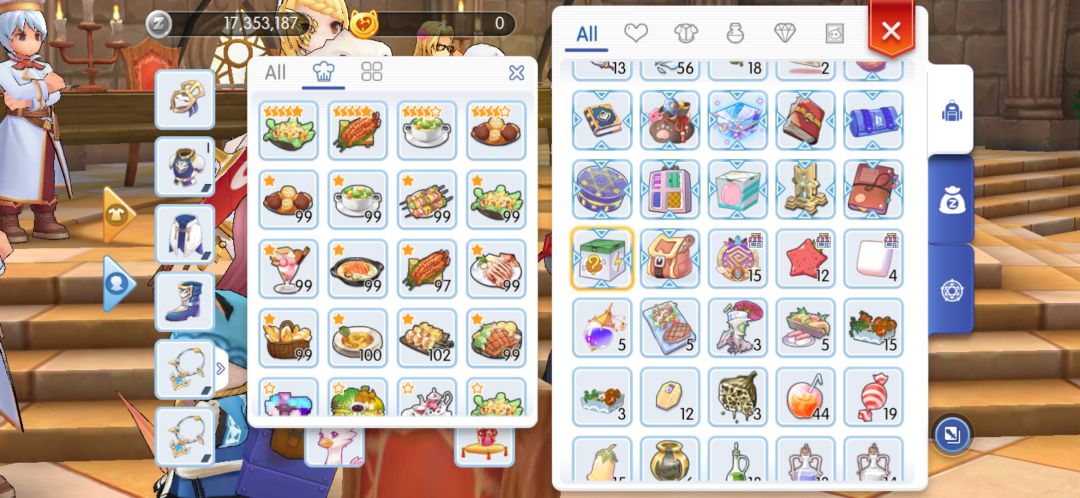Select the potion bottle filter tab
1080x498 pixels.
pos(736,32)
